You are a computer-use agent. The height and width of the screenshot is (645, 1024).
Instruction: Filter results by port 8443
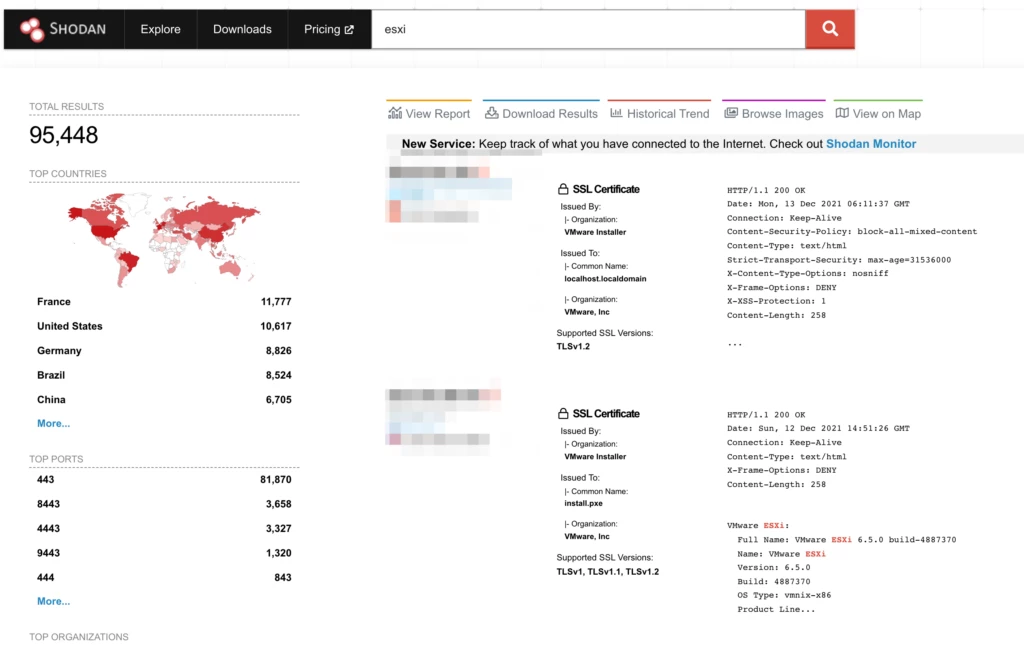[48, 504]
